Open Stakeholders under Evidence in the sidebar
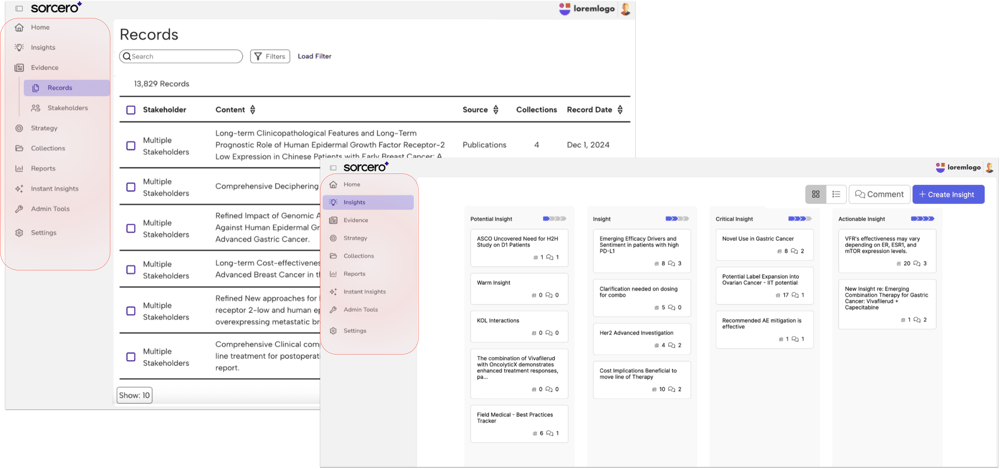 point(66,108)
